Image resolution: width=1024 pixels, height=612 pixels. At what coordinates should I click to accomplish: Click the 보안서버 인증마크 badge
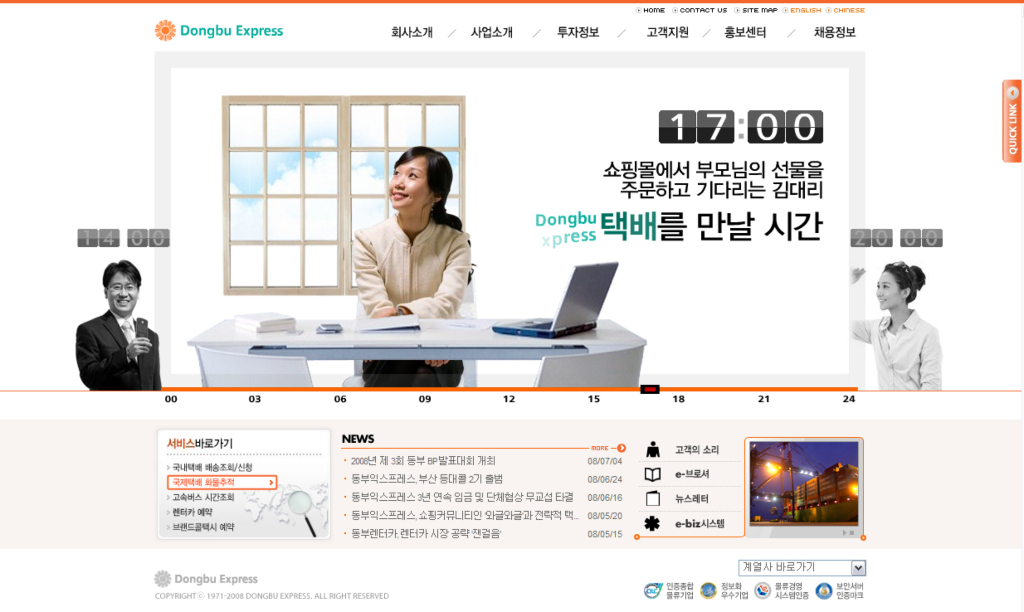coord(840,590)
